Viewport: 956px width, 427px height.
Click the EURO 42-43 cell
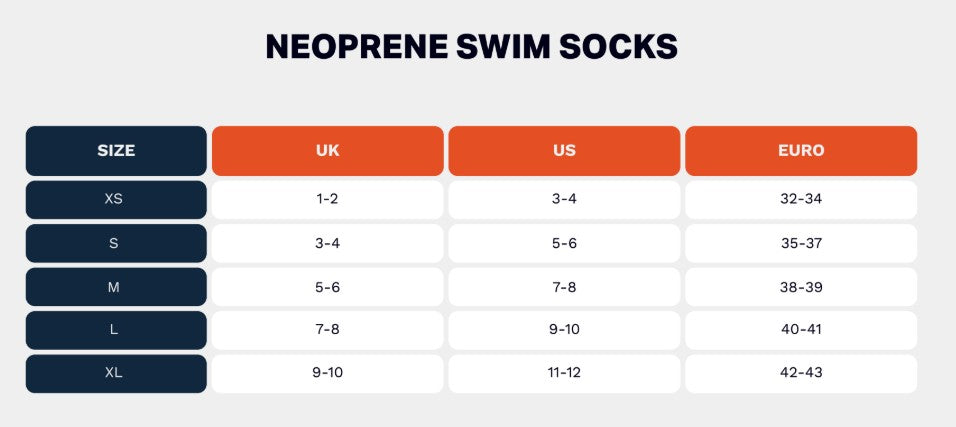pyautogui.click(x=801, y=373)
